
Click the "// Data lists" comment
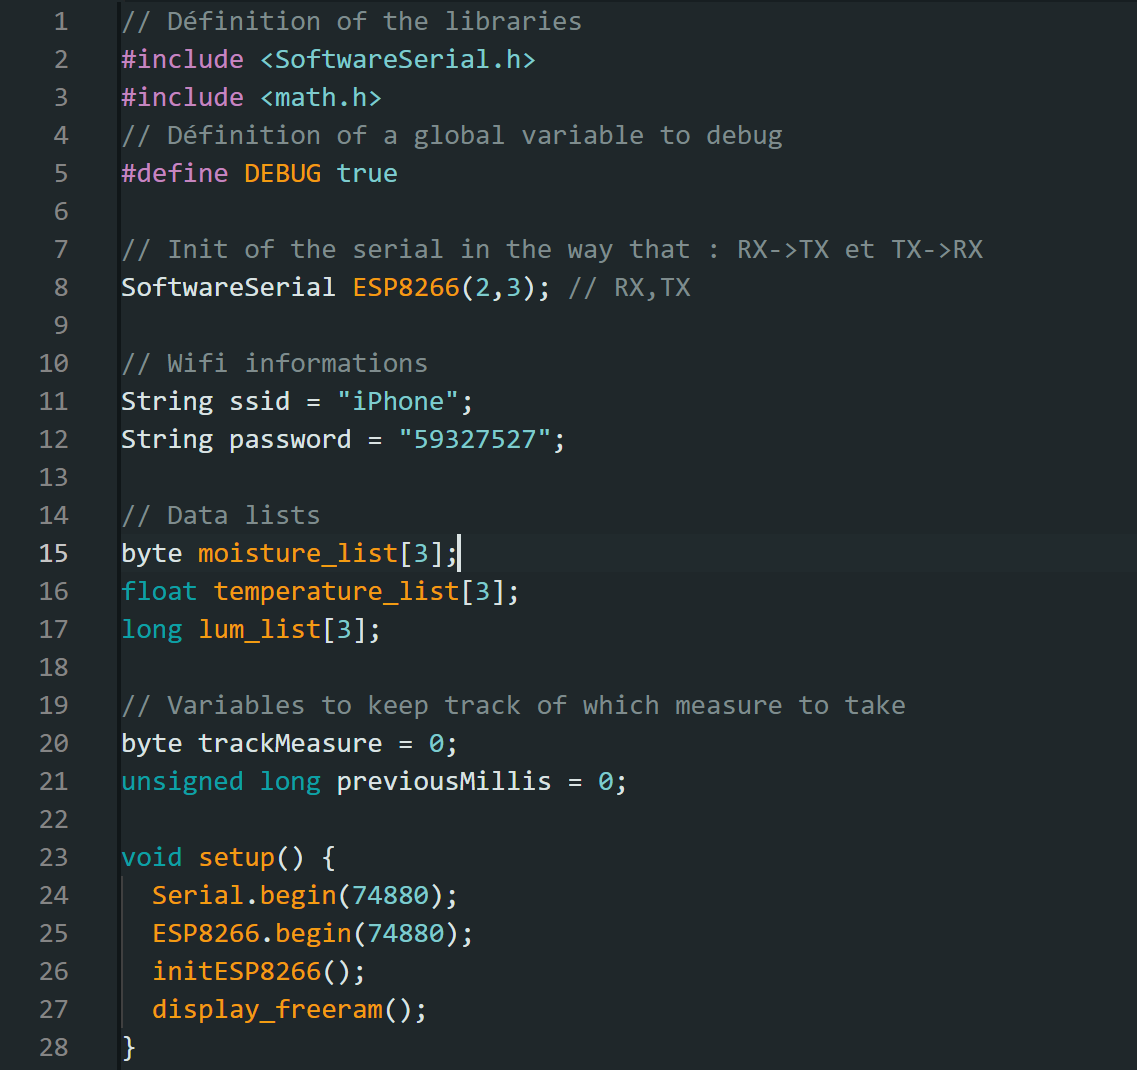(220, 515)
